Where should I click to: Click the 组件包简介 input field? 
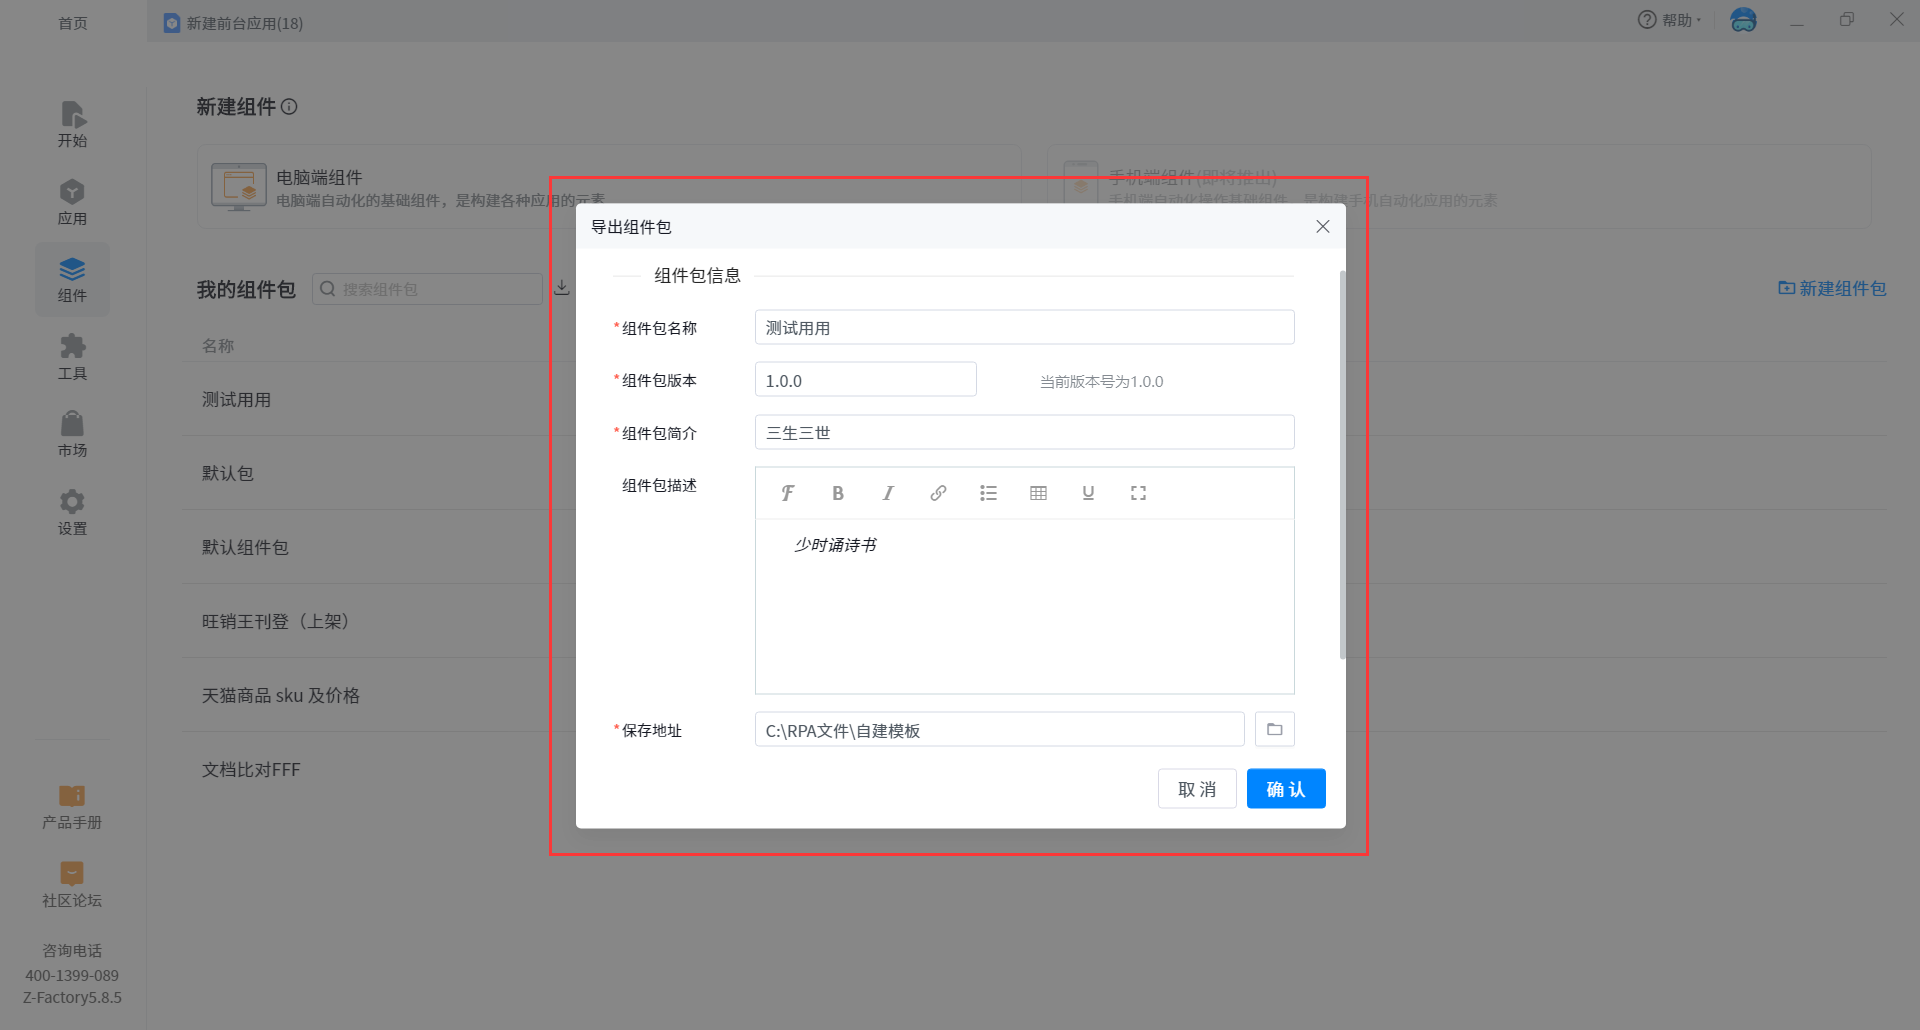tap(1024, 433)
